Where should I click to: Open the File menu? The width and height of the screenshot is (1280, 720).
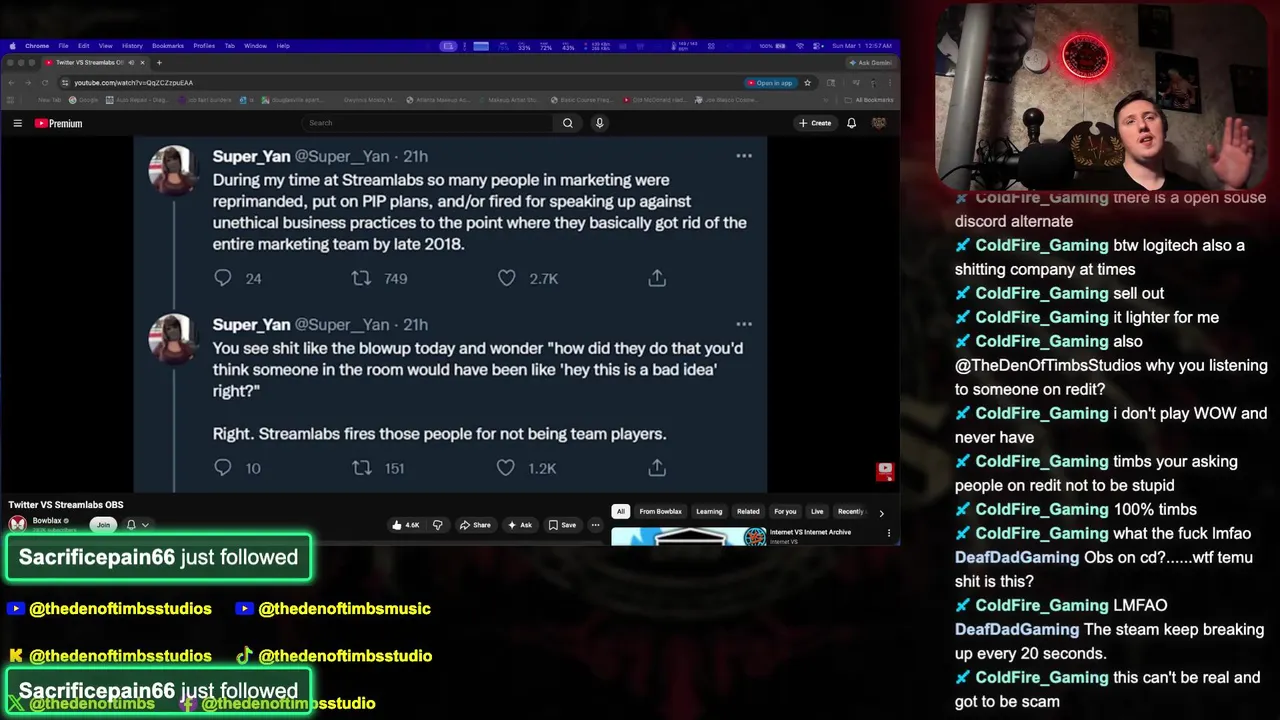[63, 46]
